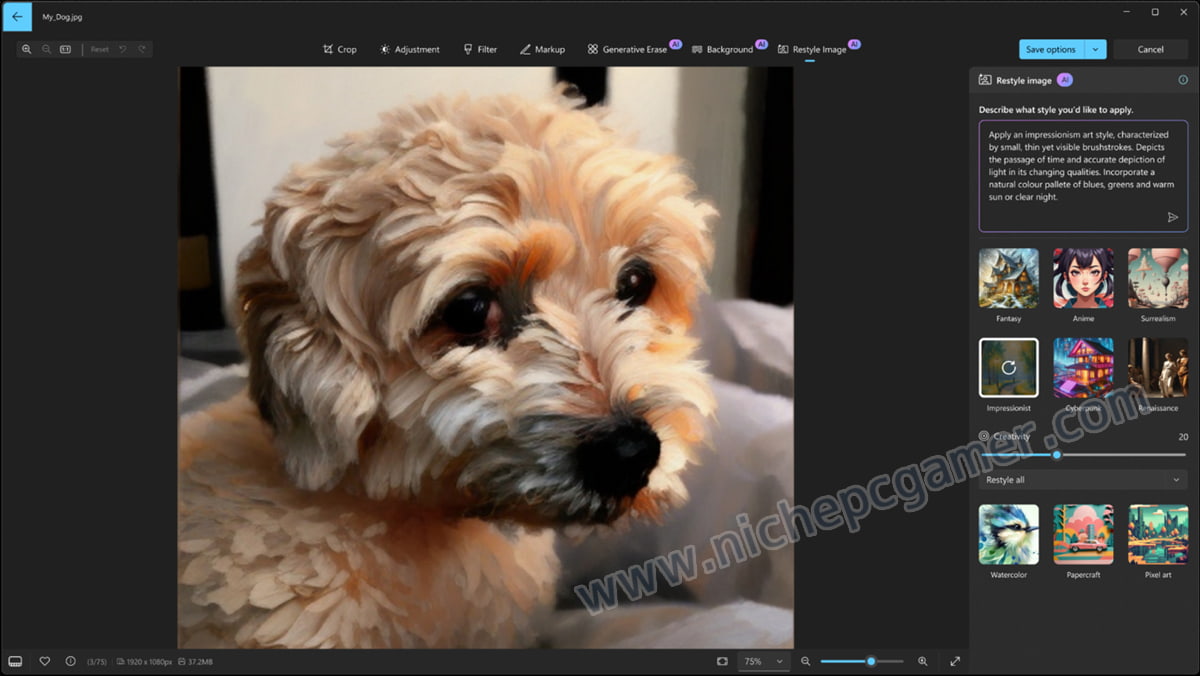Open the 75% zoom level dropdown
Screen dimensions: 1200x676
coord(763,661)
